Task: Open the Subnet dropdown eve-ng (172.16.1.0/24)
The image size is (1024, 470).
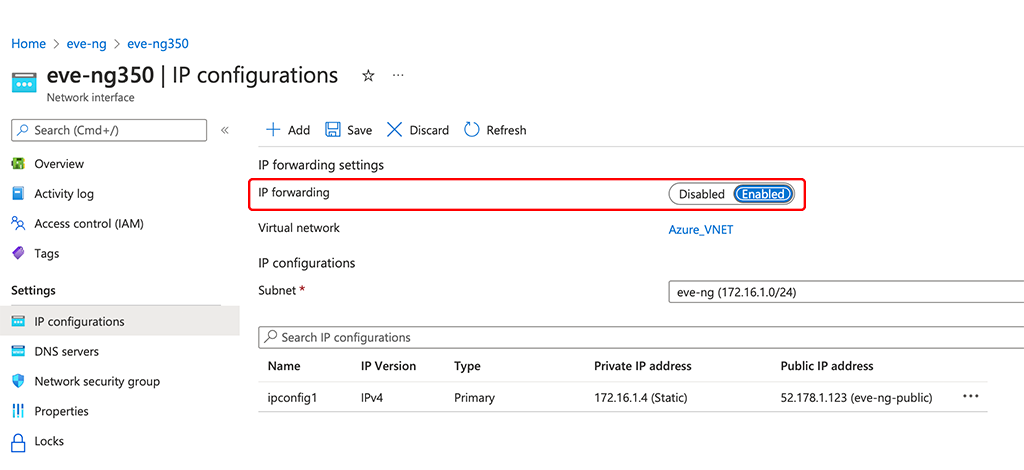Action: [x=846, y=292]
